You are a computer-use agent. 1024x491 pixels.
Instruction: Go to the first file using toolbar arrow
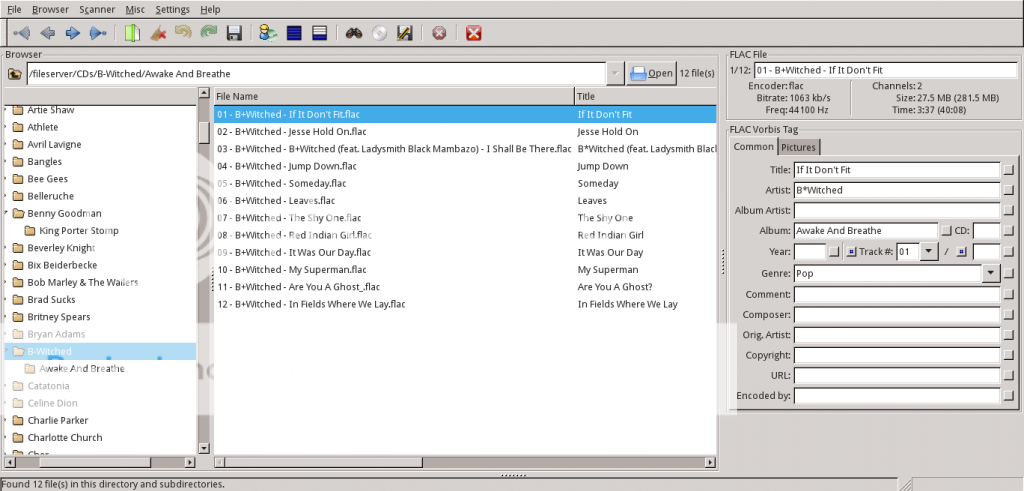pyautogui.click(x=21, y=33)
